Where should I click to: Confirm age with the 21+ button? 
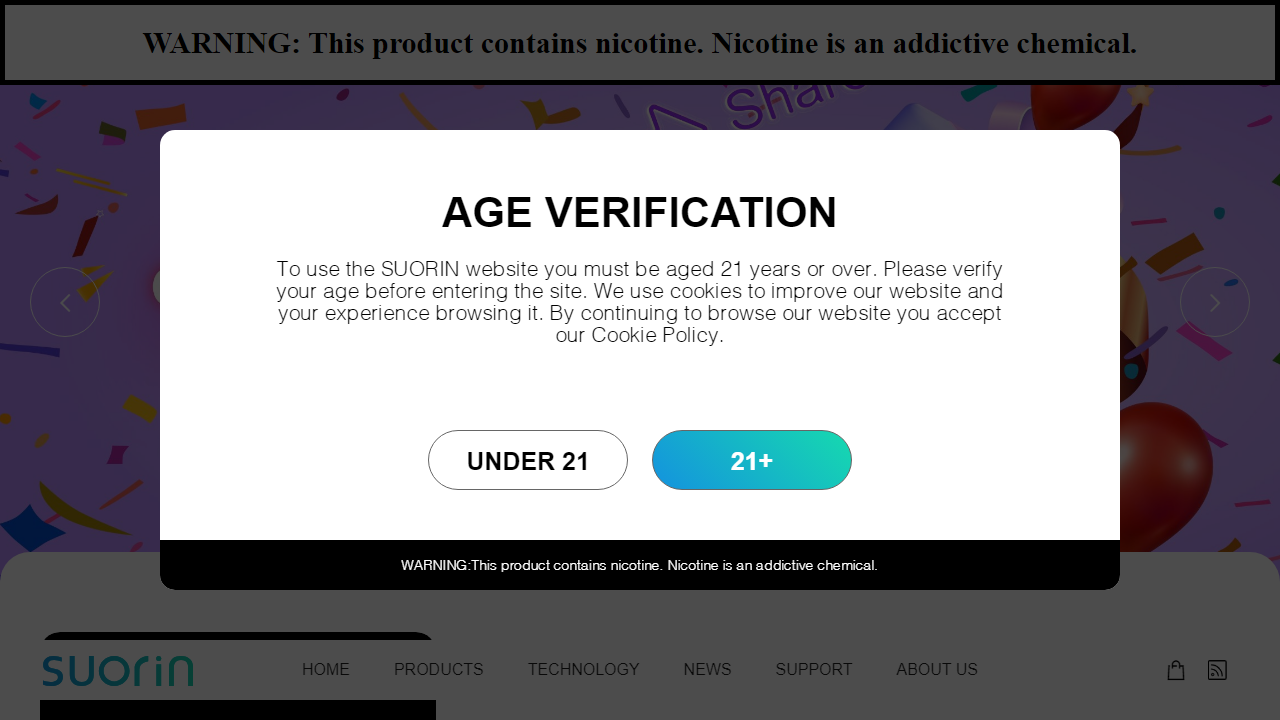click(x=752, y=460)
